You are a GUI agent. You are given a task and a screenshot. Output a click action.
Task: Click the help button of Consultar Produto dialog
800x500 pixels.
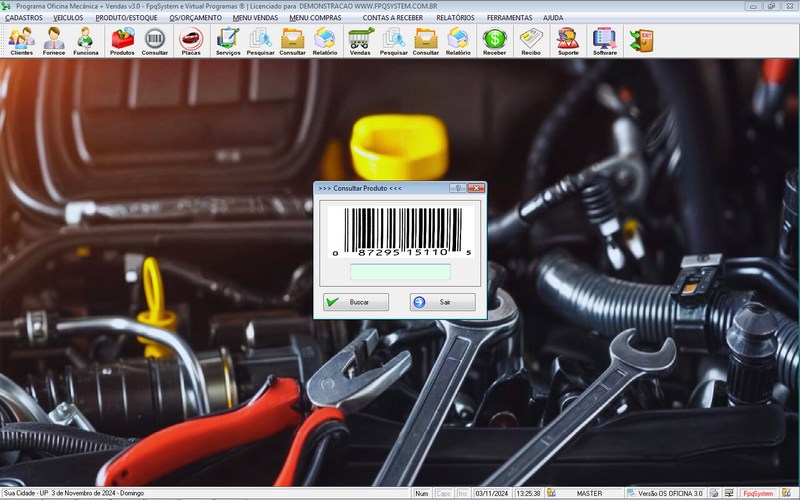(458, 188)
